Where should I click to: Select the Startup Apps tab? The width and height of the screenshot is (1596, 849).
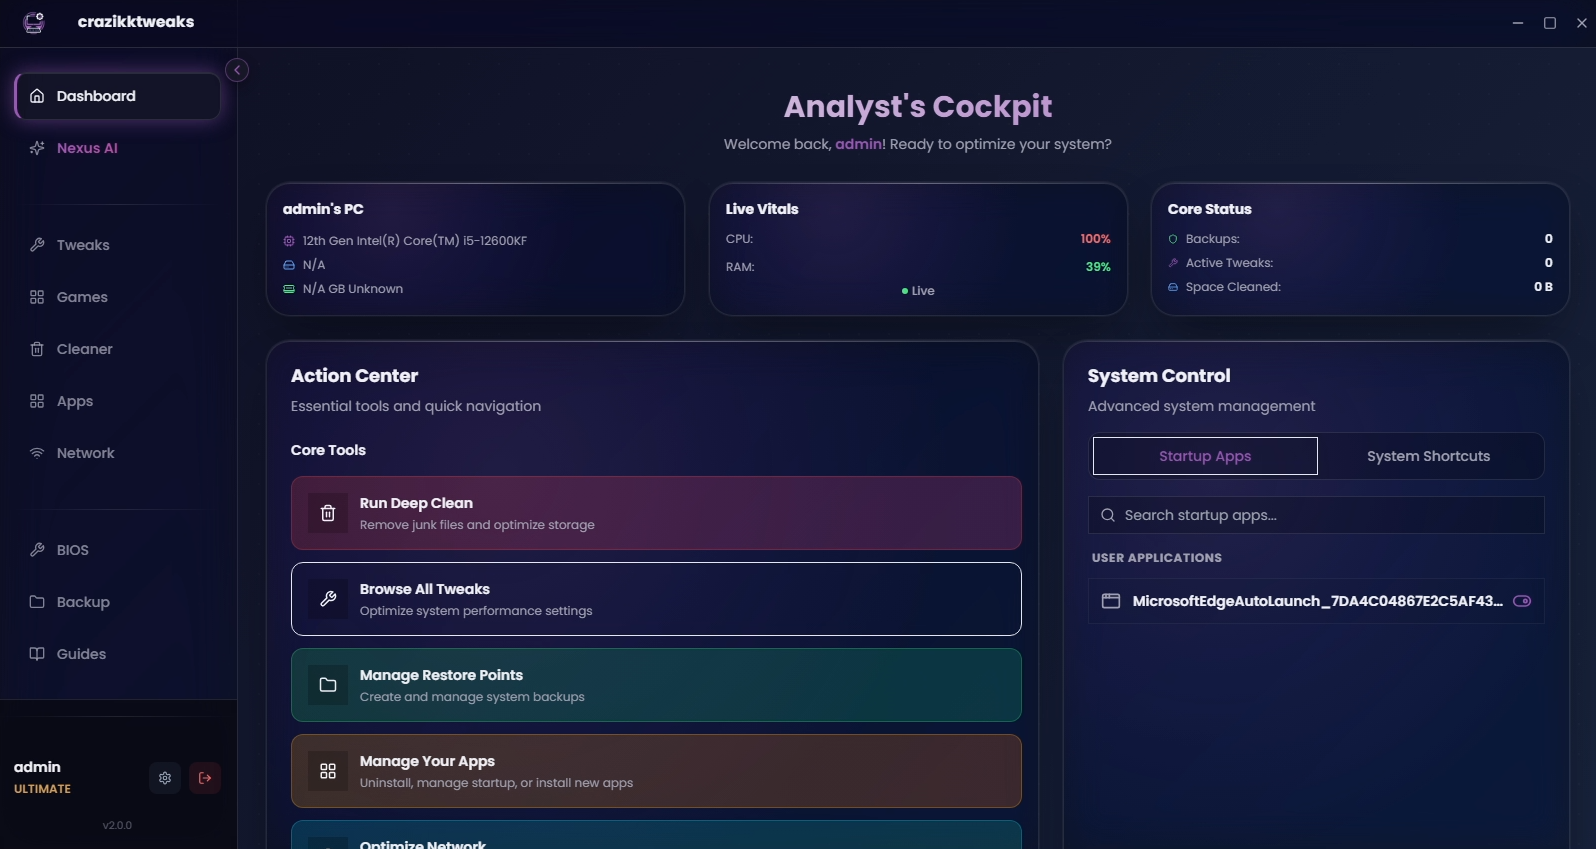1205,456
